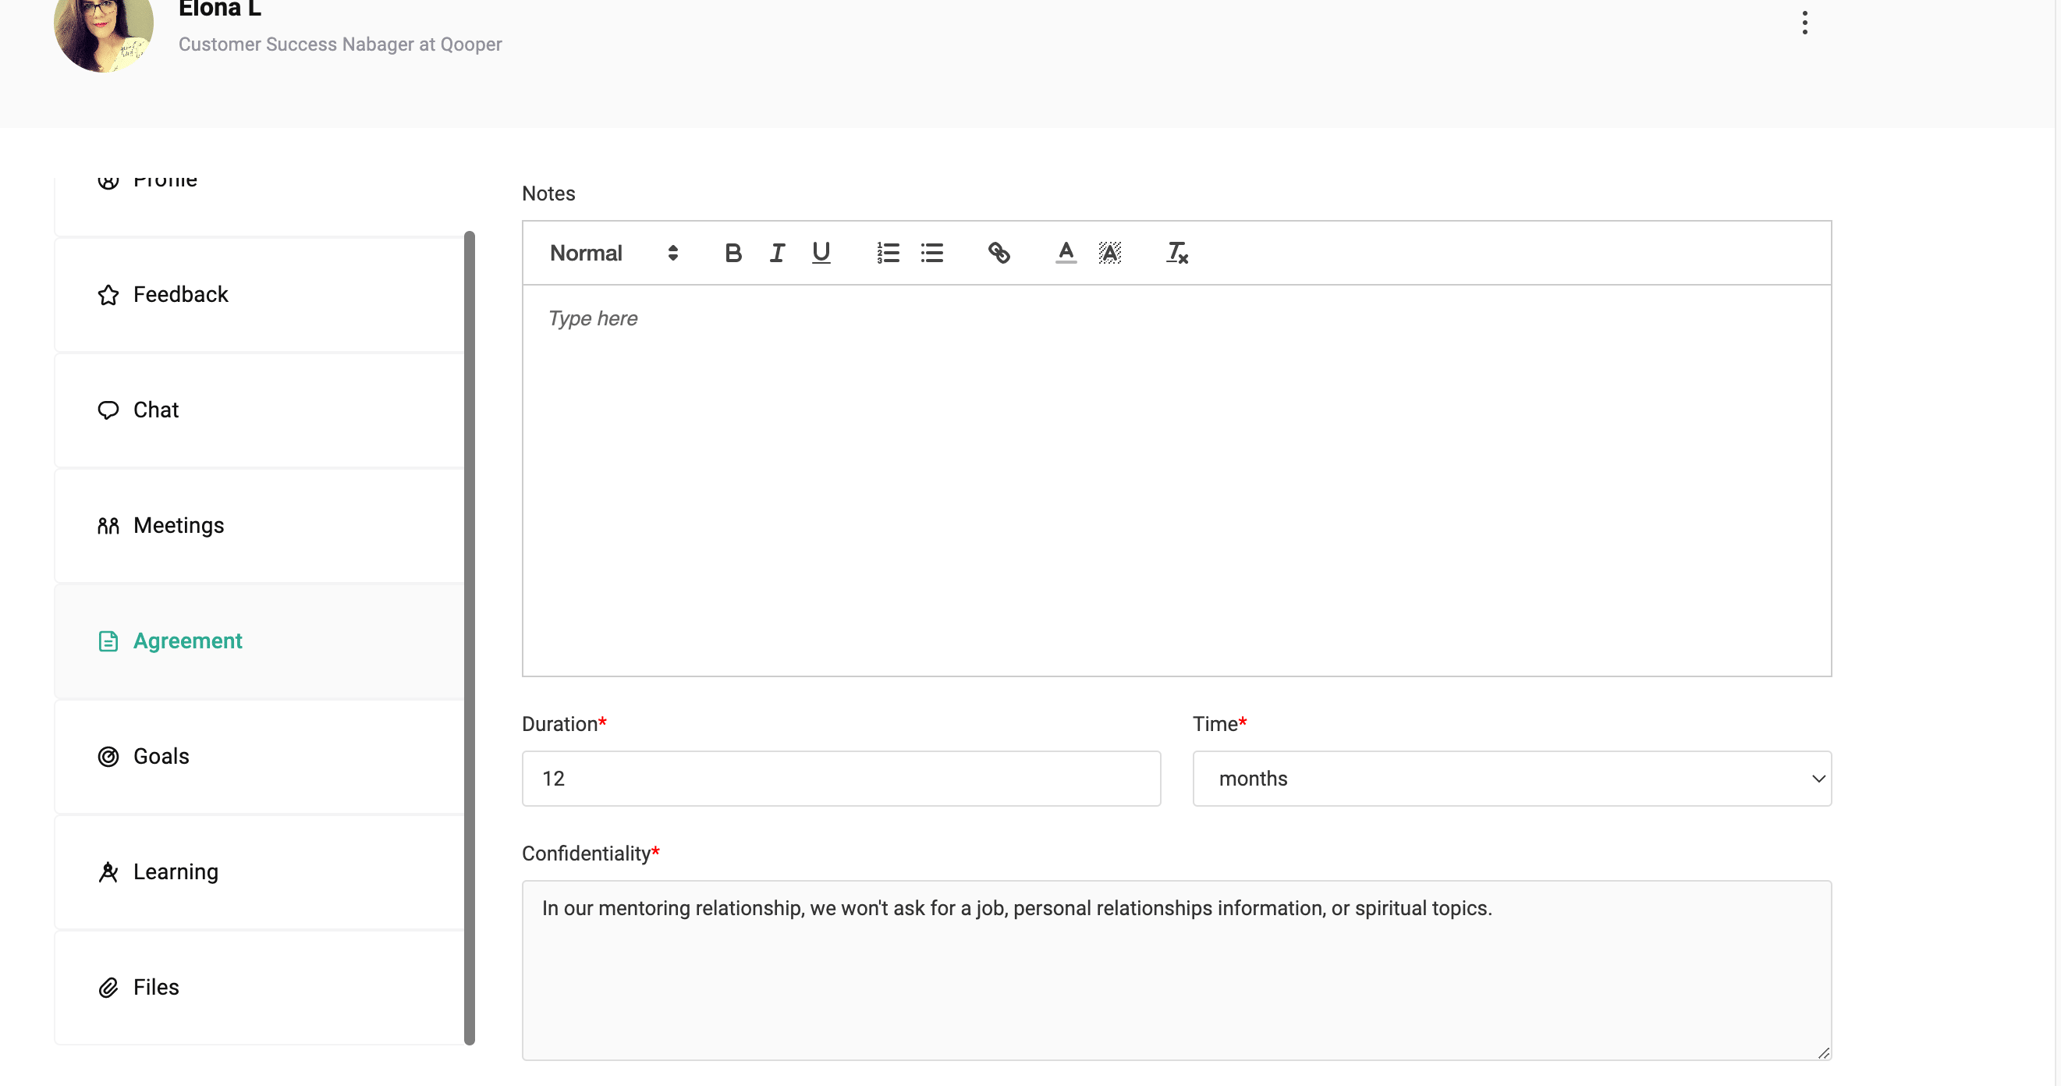Edit the Duration value field
2061x1086 pixels.
(x=840, y=778)
